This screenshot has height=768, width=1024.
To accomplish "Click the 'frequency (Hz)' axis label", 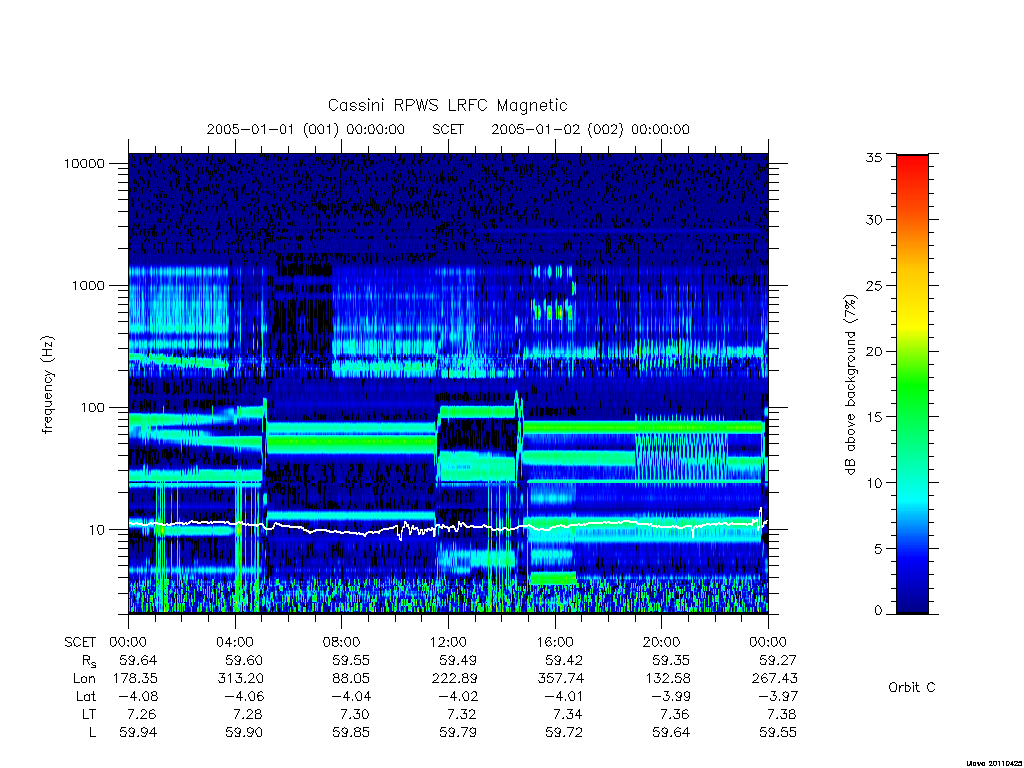I will tap(48, 385).
